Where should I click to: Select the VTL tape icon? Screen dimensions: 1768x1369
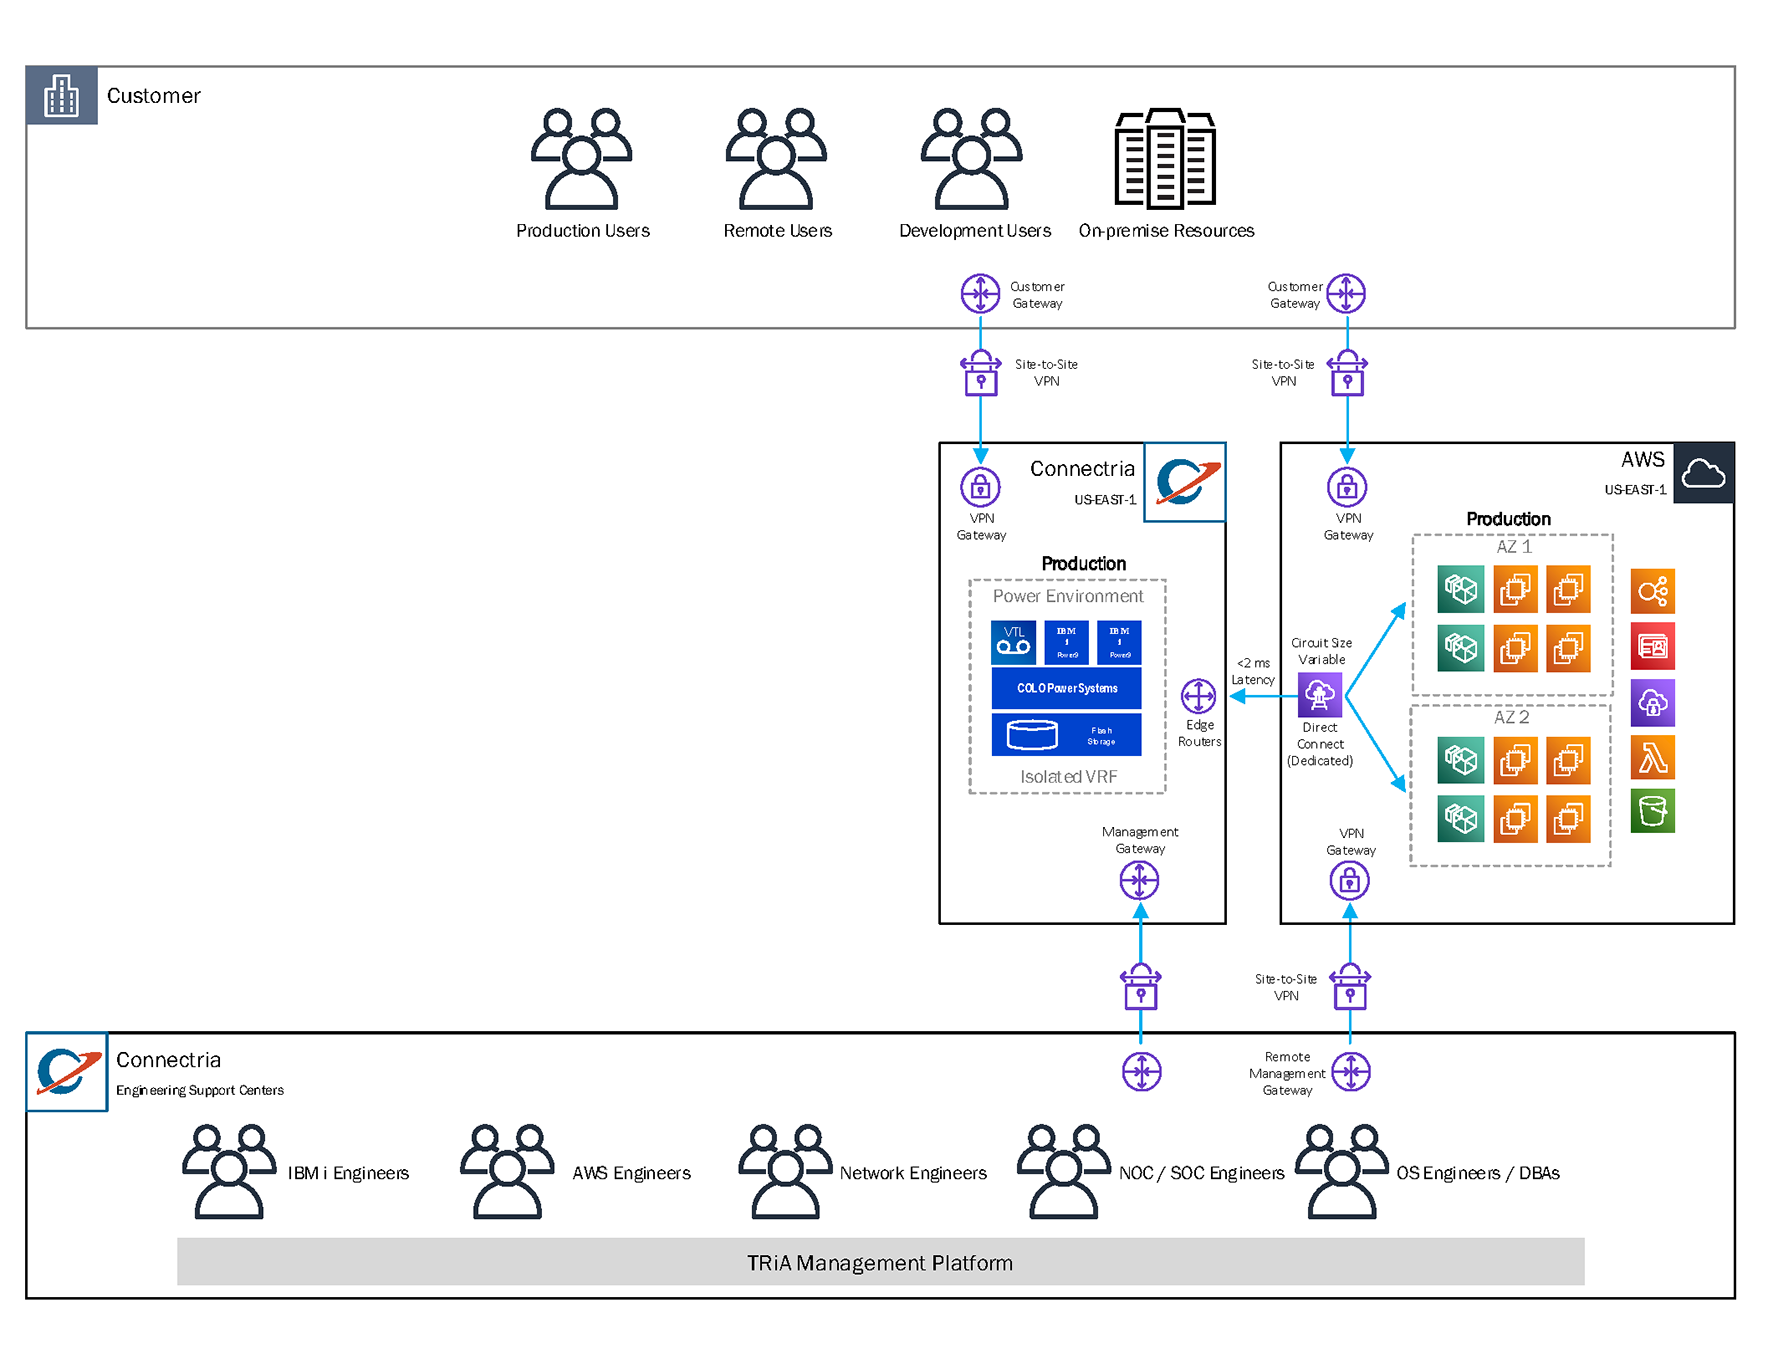pos(1013,642)
